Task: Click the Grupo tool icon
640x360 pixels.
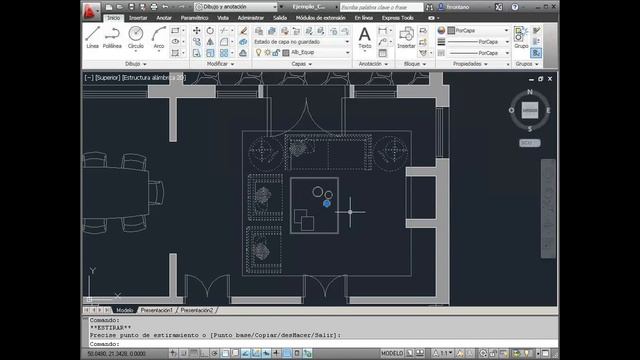Action: point(521,37)
